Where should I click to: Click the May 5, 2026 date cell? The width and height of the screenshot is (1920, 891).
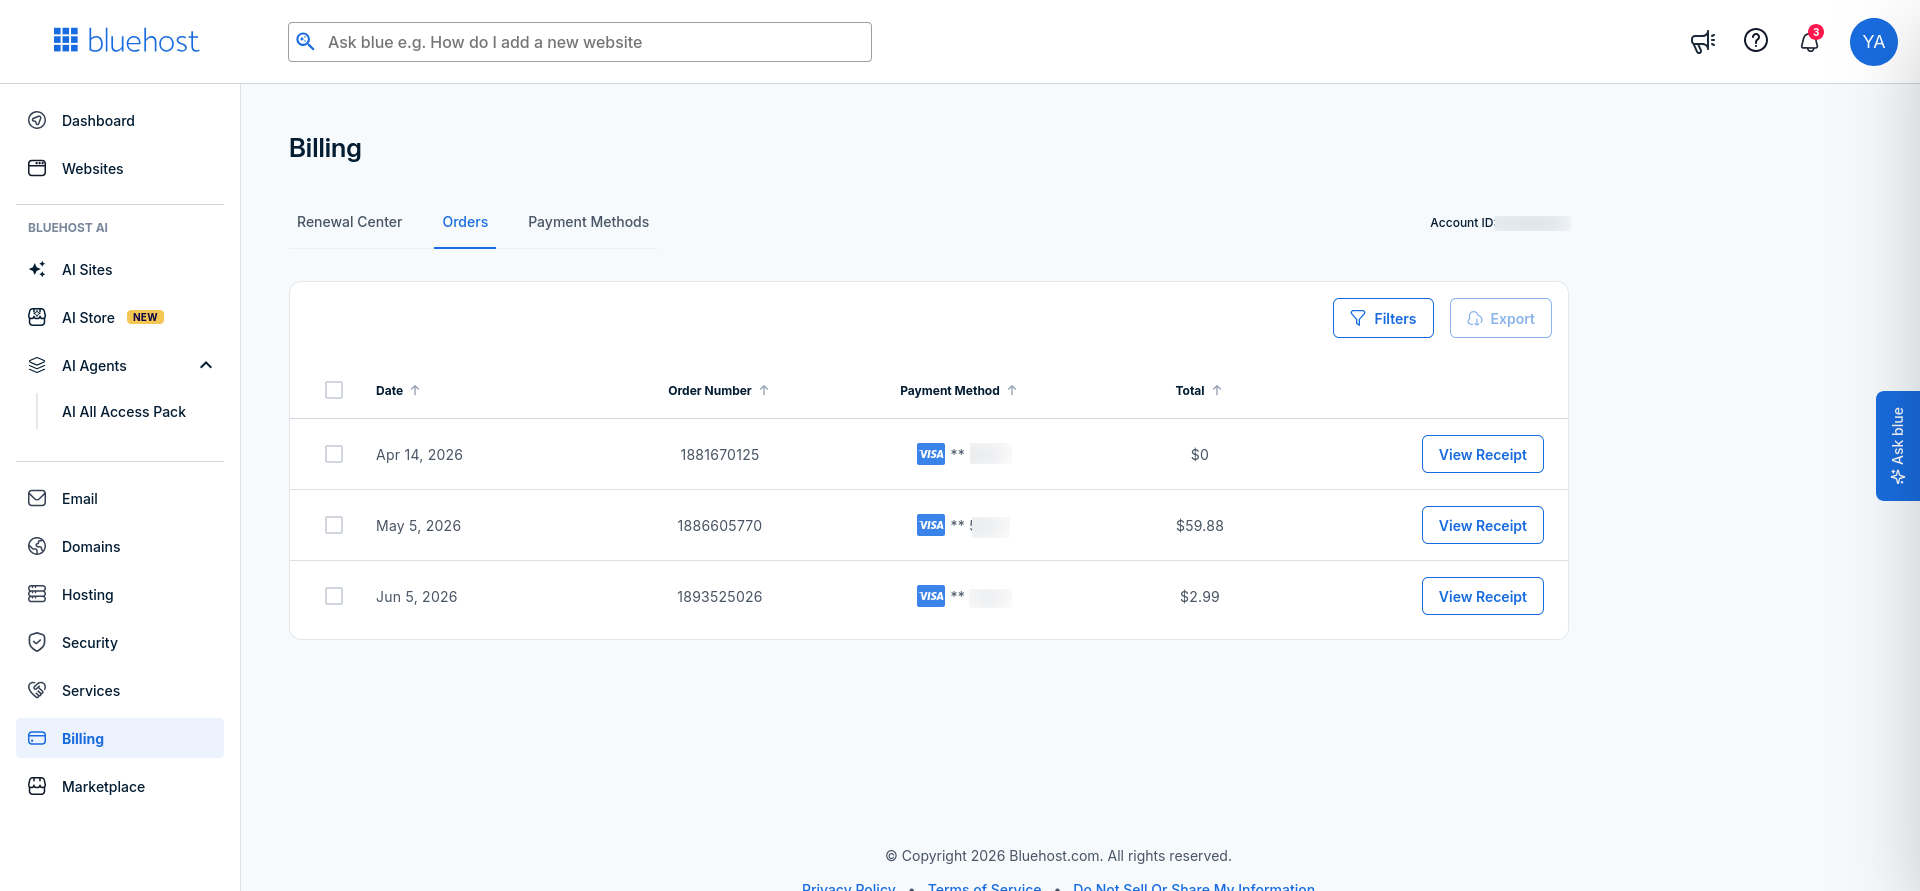tap(418, 526)
